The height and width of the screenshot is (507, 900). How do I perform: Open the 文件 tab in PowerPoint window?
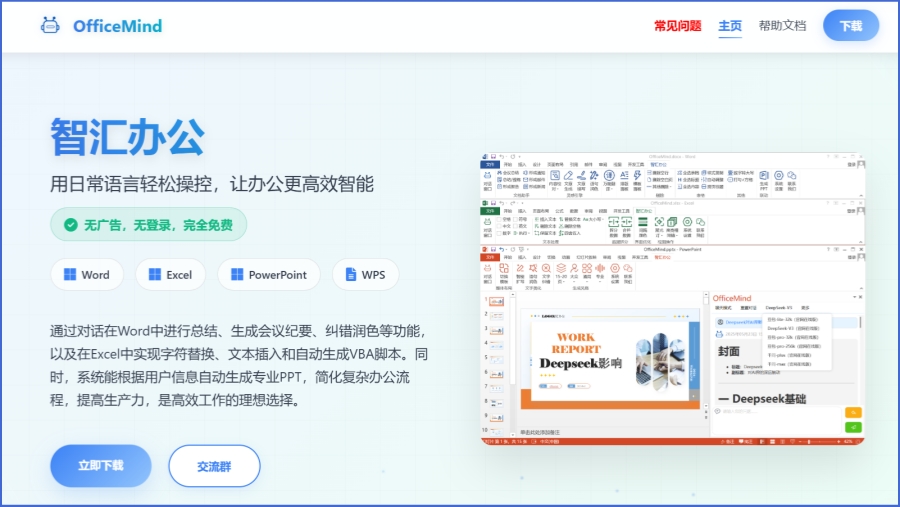[x=490, y=257]
